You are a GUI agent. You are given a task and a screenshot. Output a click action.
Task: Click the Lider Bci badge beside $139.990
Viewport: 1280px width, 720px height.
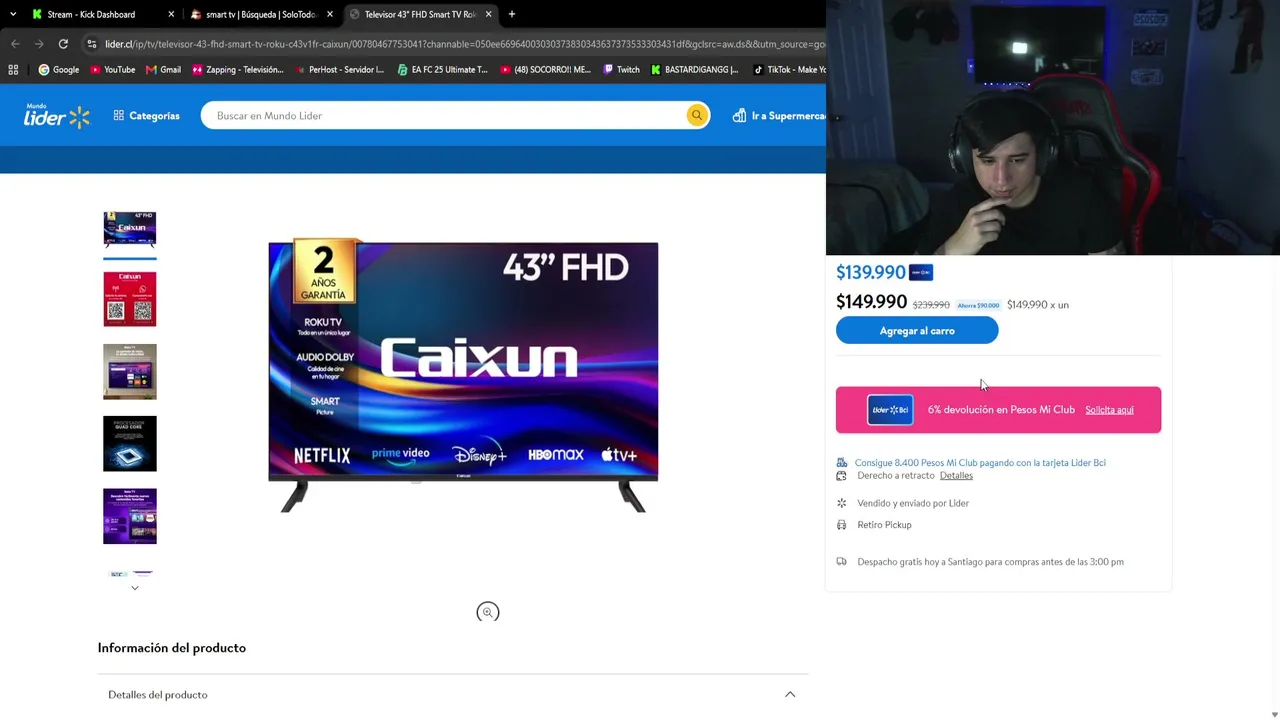(921, 272)
